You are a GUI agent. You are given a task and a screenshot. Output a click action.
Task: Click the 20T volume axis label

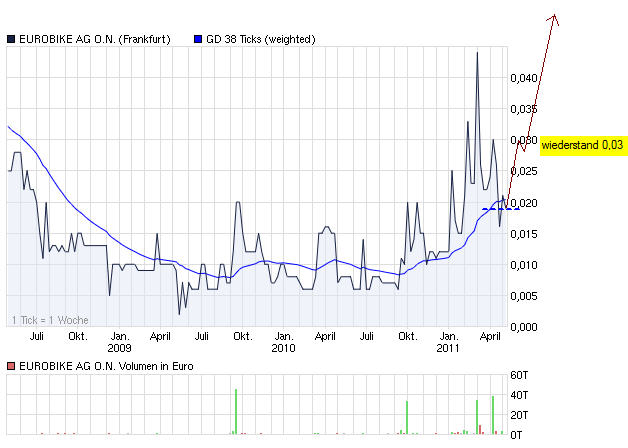(x=518, y=415)
